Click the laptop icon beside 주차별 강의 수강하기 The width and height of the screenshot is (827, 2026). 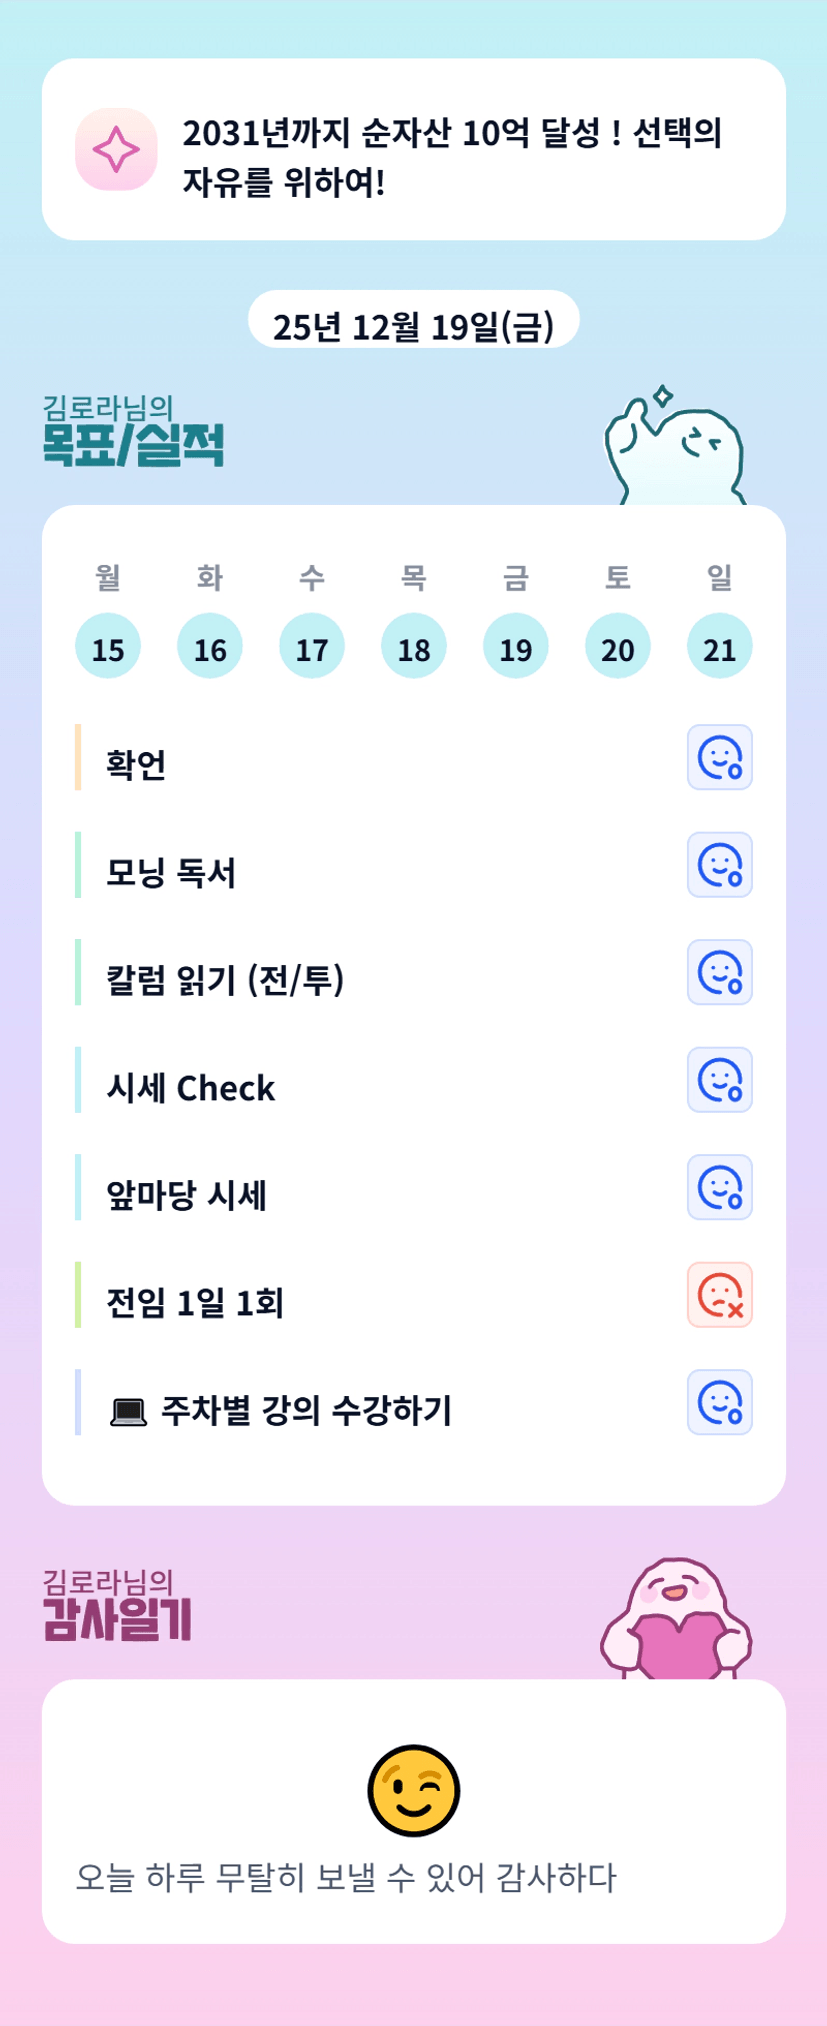(128, 1411)
